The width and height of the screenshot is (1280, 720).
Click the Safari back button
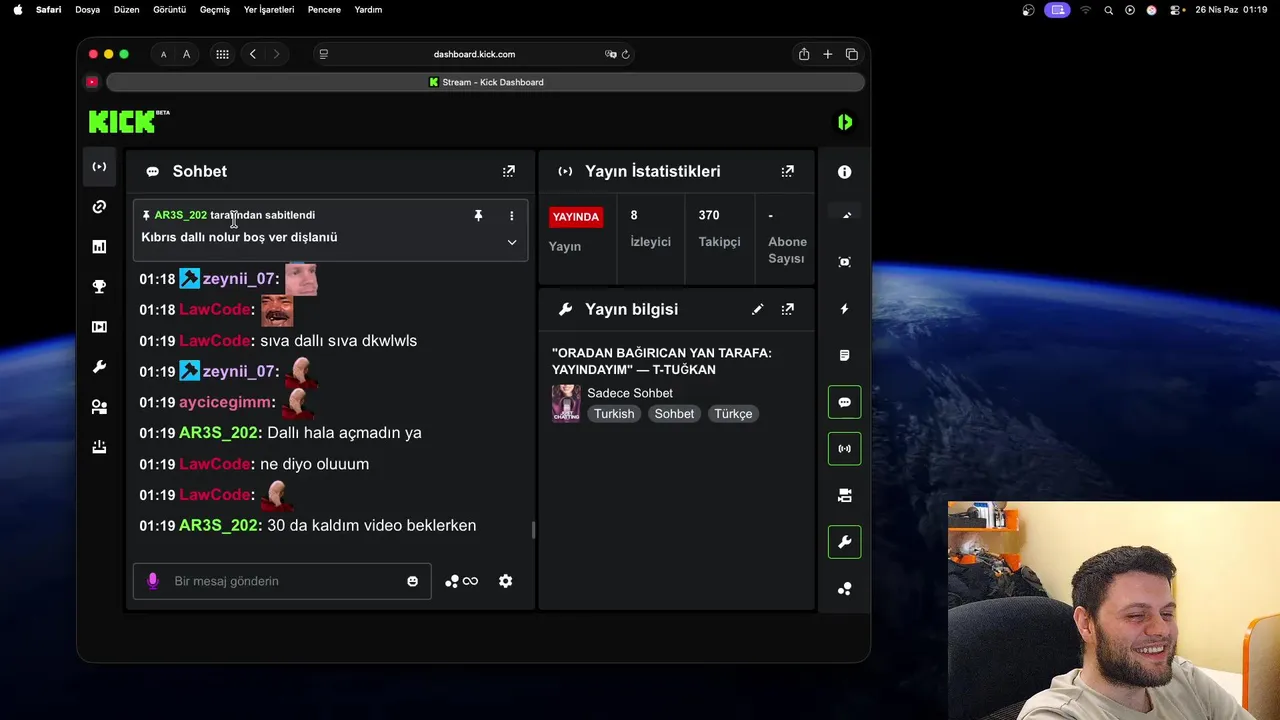253,54
